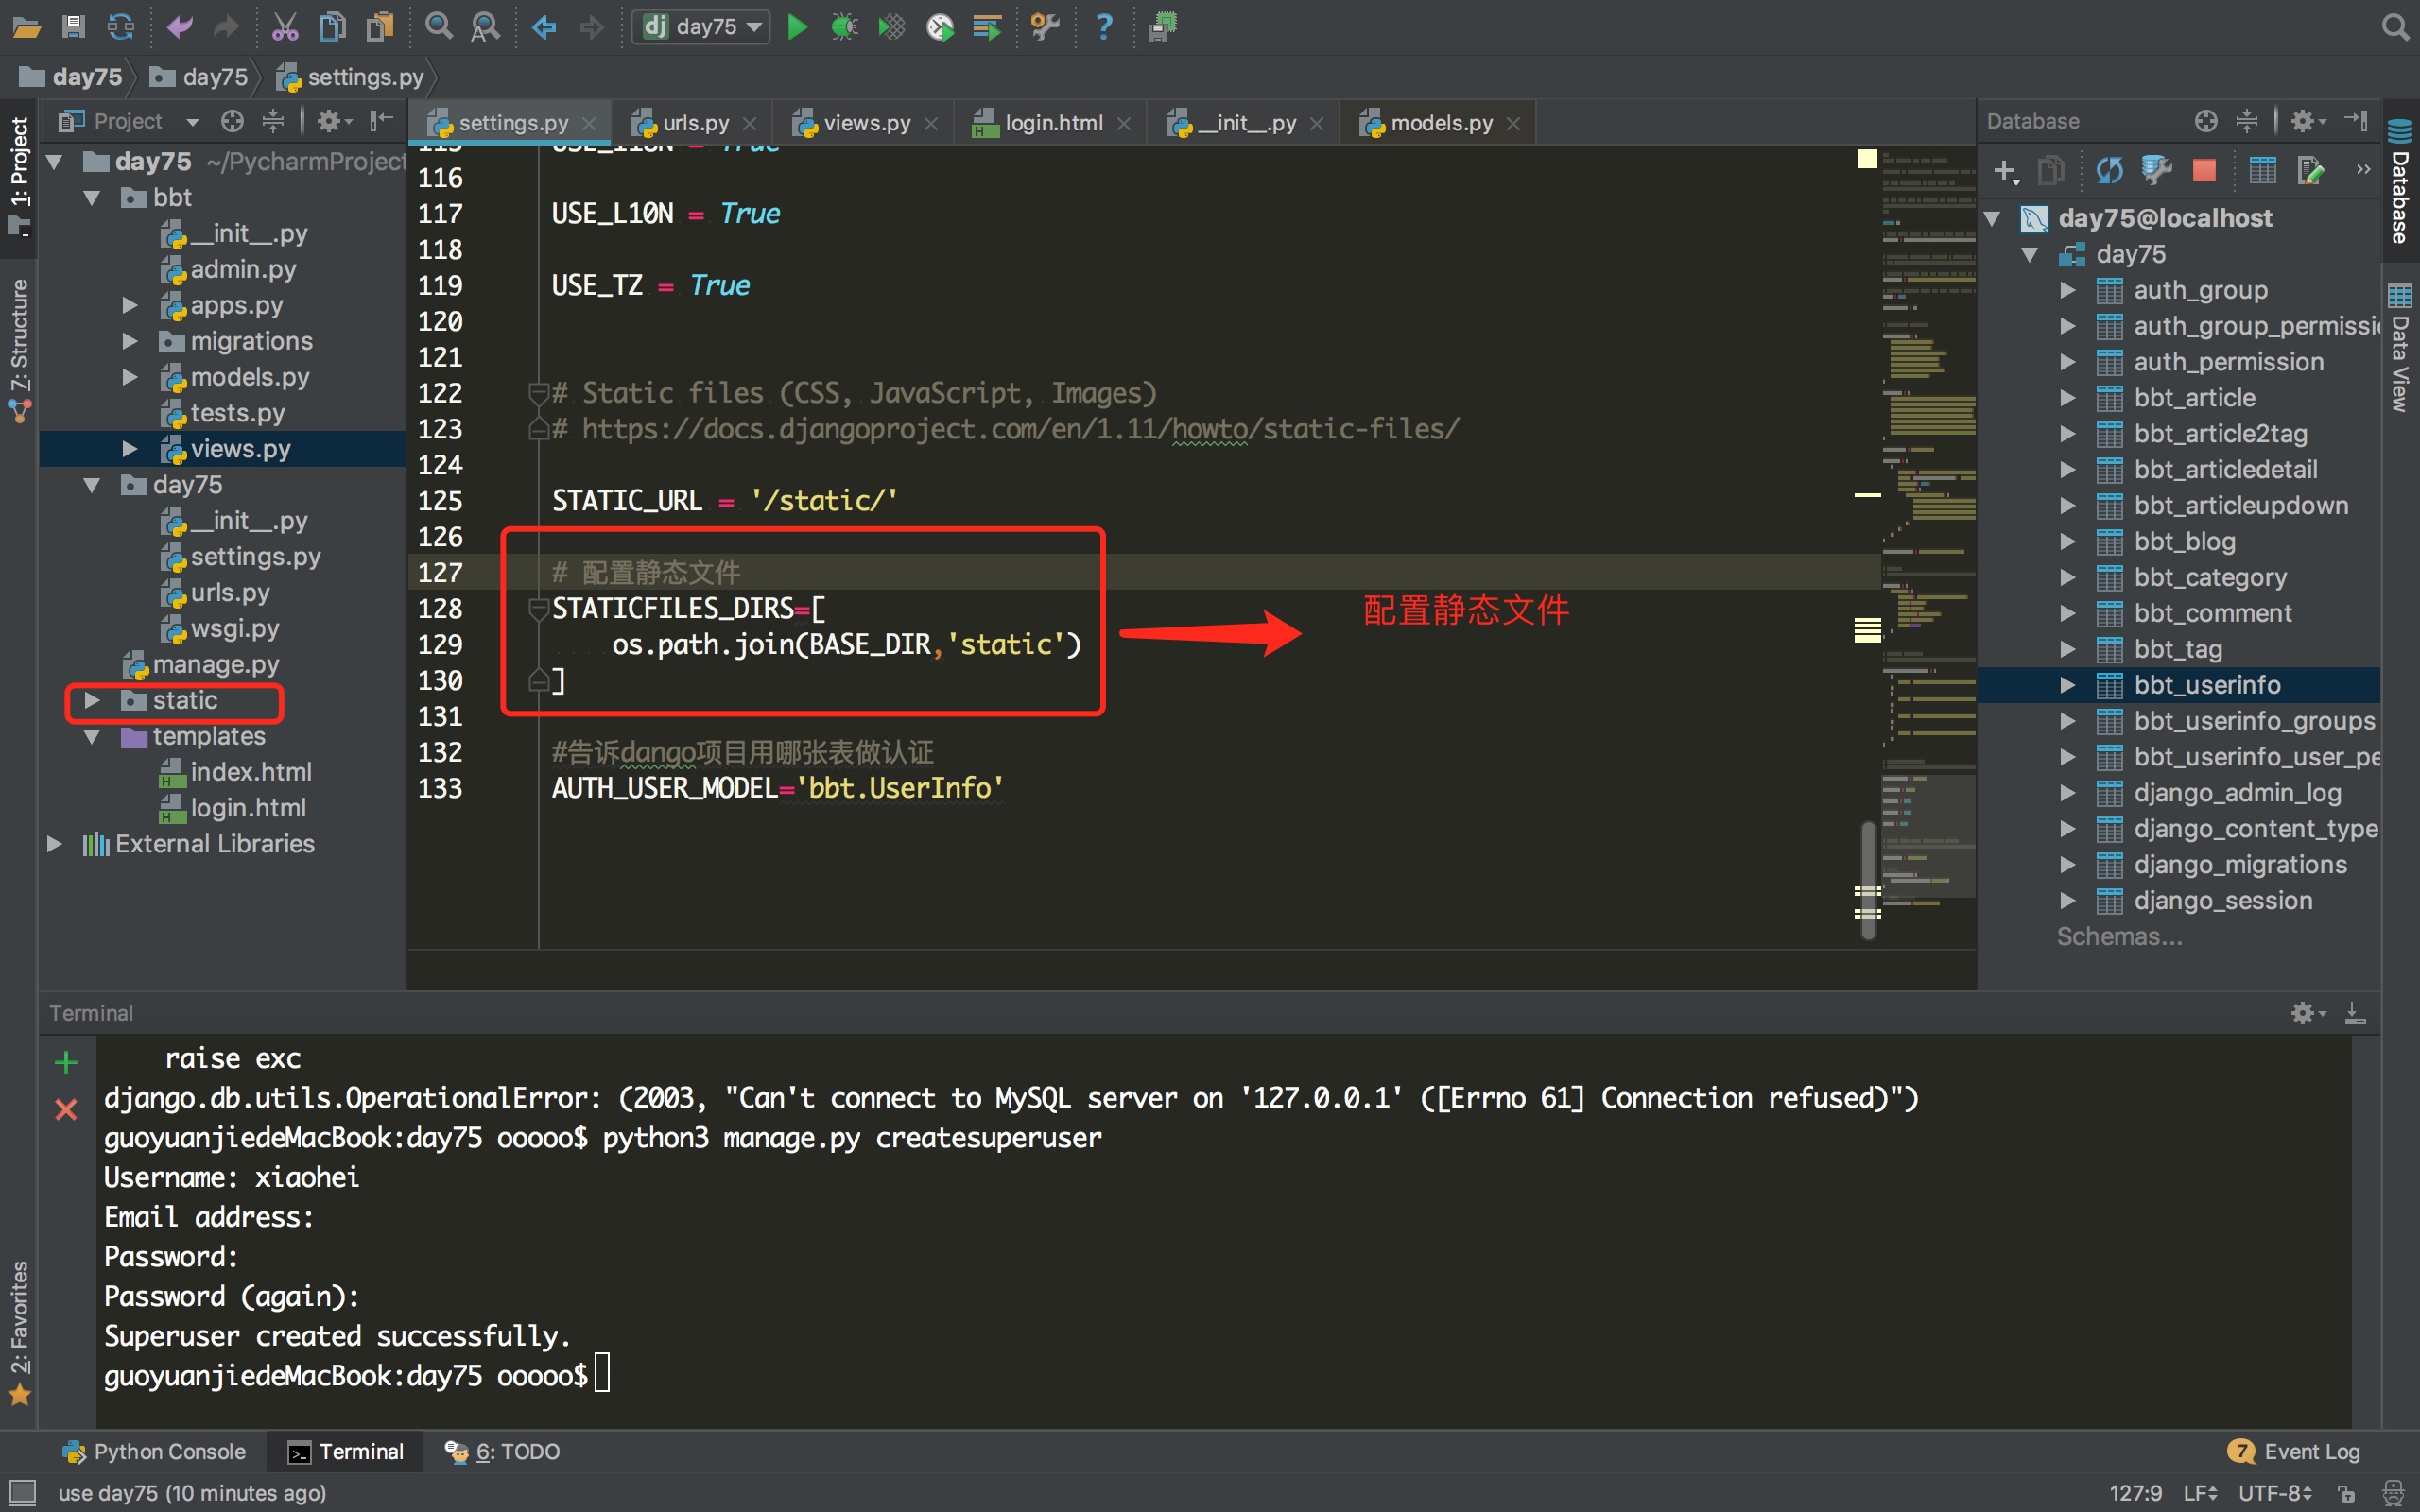Open a new terminal session with the green plus
2420x1512 pixels.
point(66,1062)
